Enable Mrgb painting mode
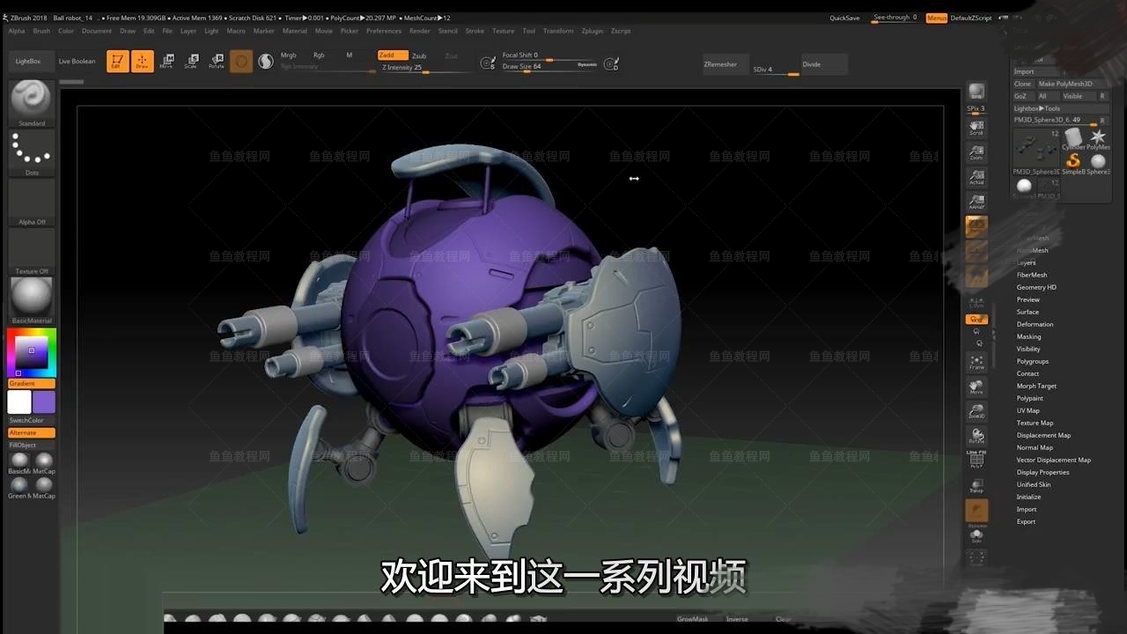Viewport: 1127px width, 634px height. (288, 55)
